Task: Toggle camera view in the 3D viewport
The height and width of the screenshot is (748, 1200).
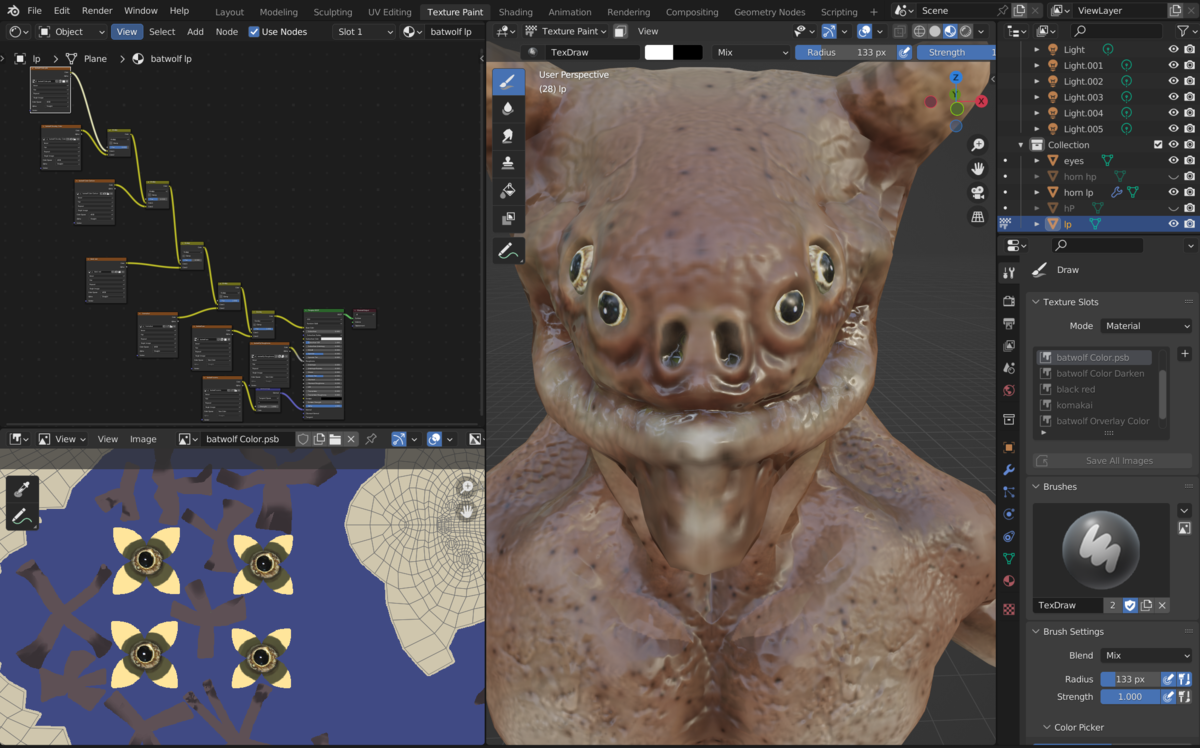Action: tap(977, 192)
